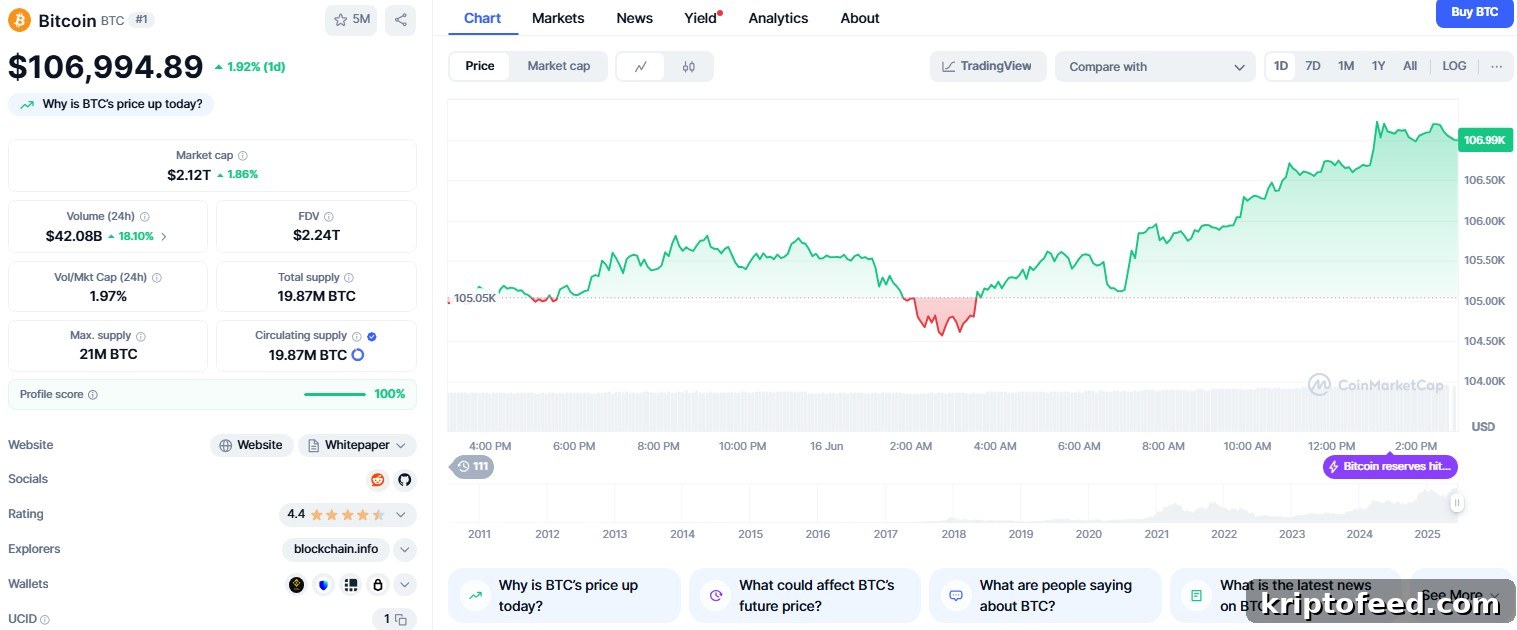Open the Compare with dropdown
The image size is (1517, 630).
(x=1155, y=67)
